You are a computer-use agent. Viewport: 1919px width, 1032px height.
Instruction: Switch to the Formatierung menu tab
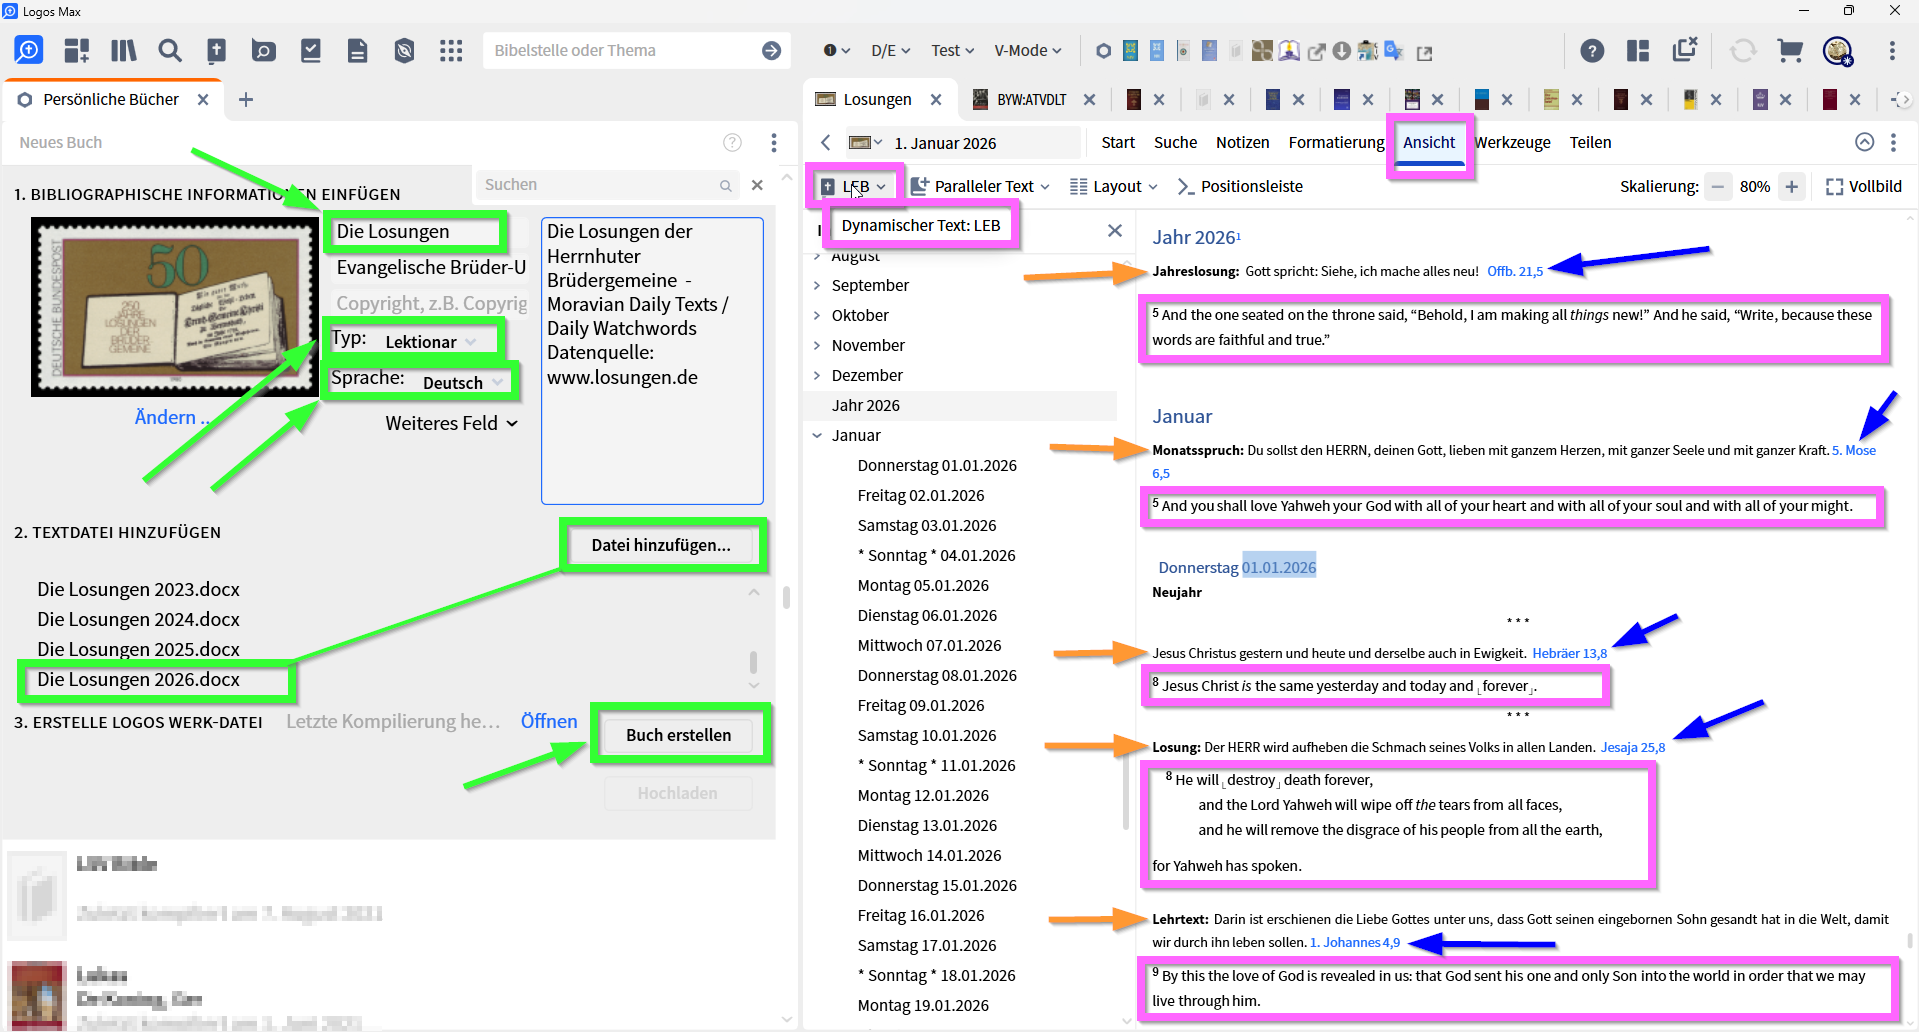(x=1336, y=142)
